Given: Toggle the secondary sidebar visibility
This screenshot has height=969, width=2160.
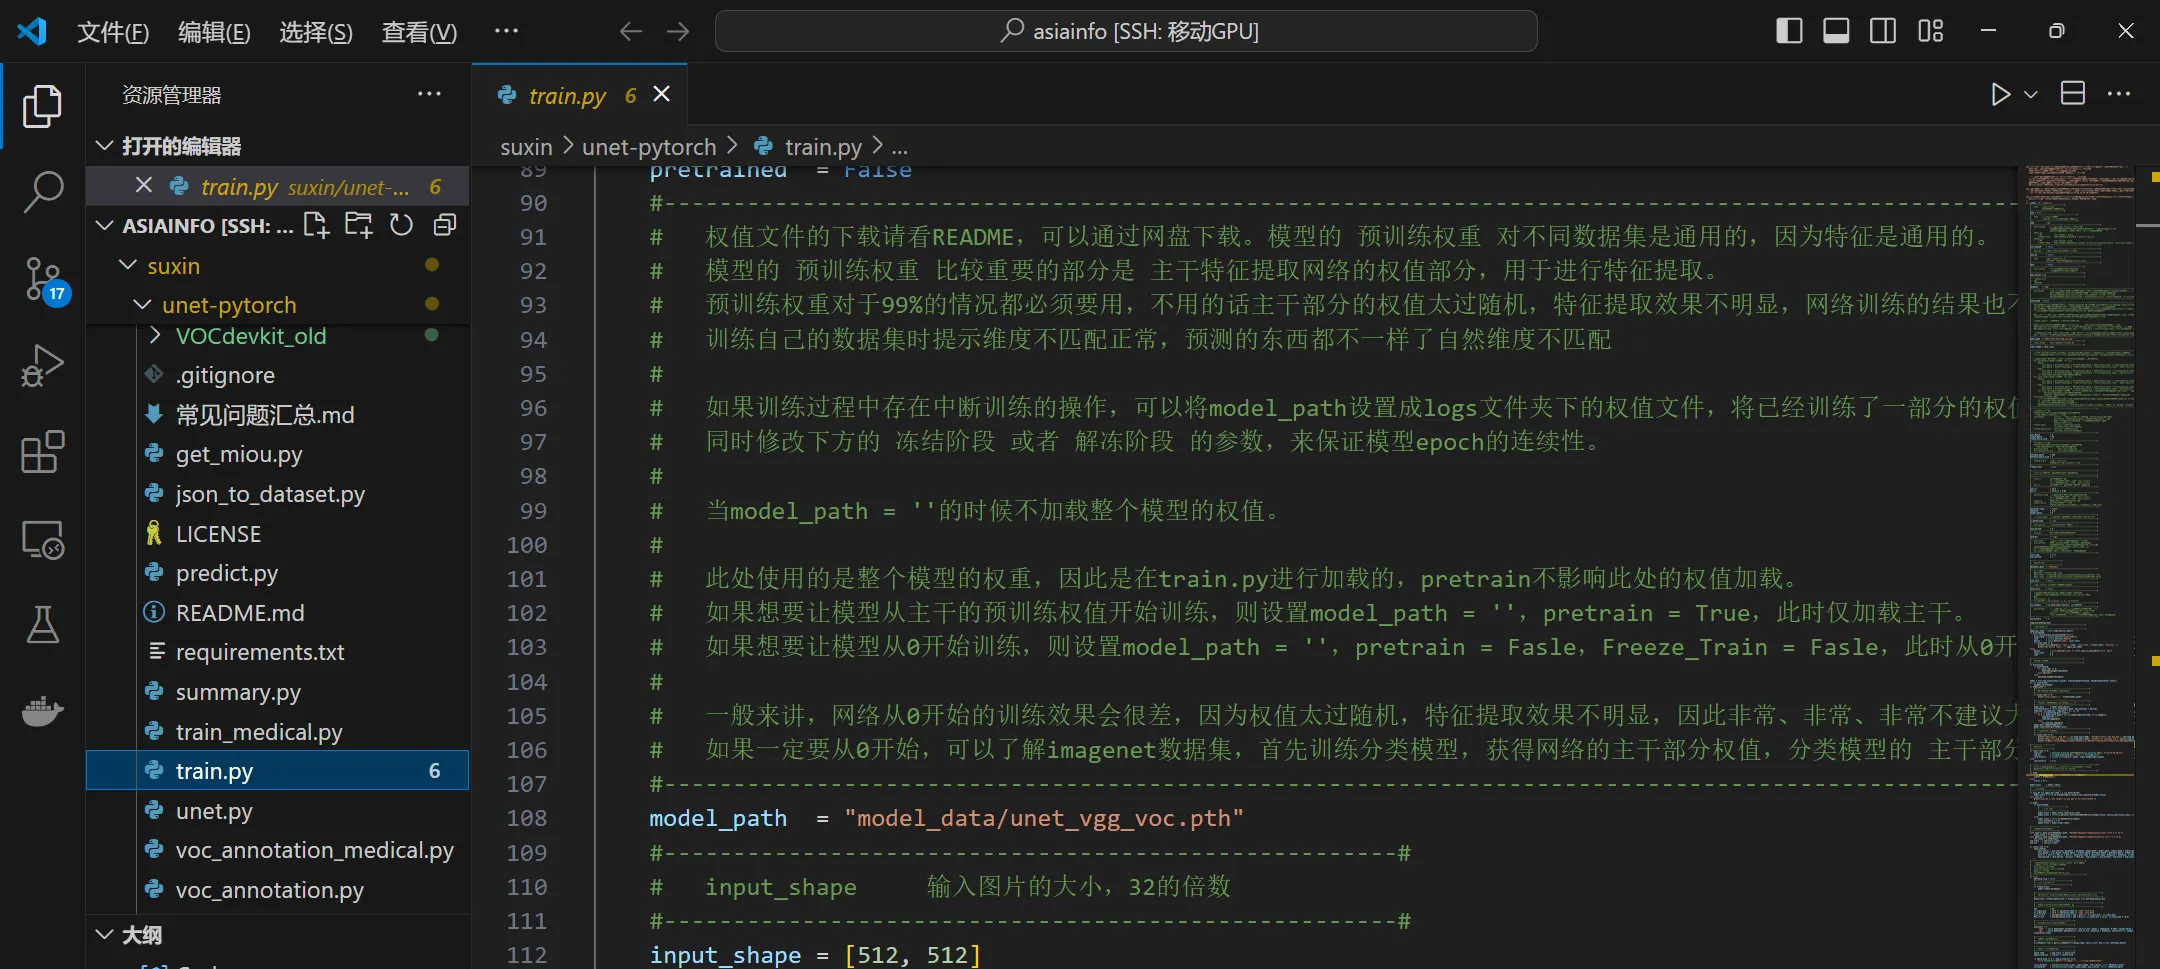Looking at the screenshot, I should (x=1882, y=30).
